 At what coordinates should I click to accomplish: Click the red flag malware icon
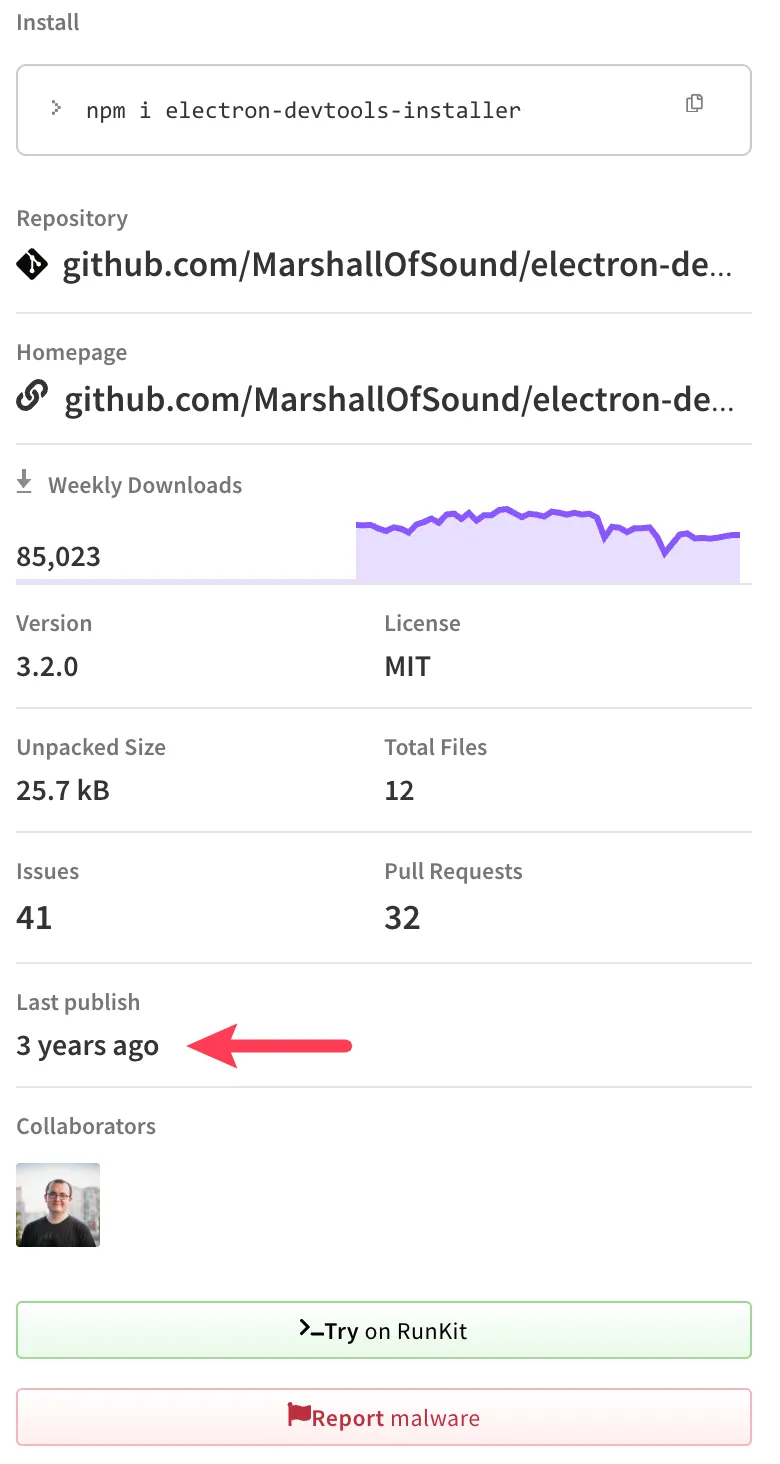tap(298, 1415)
